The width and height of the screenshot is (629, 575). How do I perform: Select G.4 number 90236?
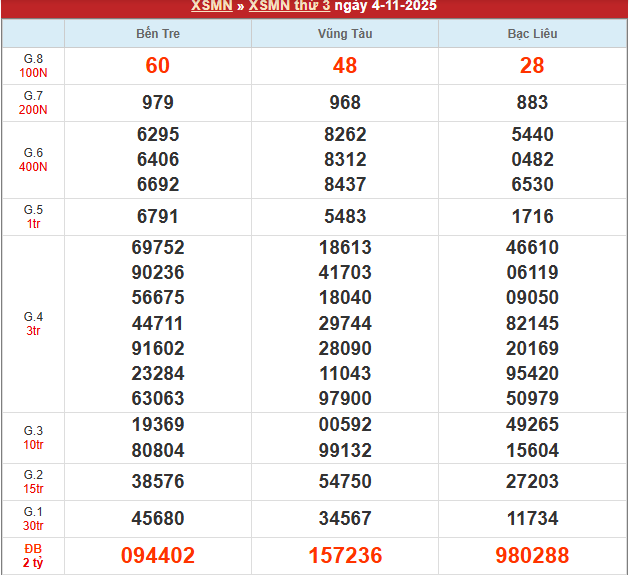click(158, 272)
